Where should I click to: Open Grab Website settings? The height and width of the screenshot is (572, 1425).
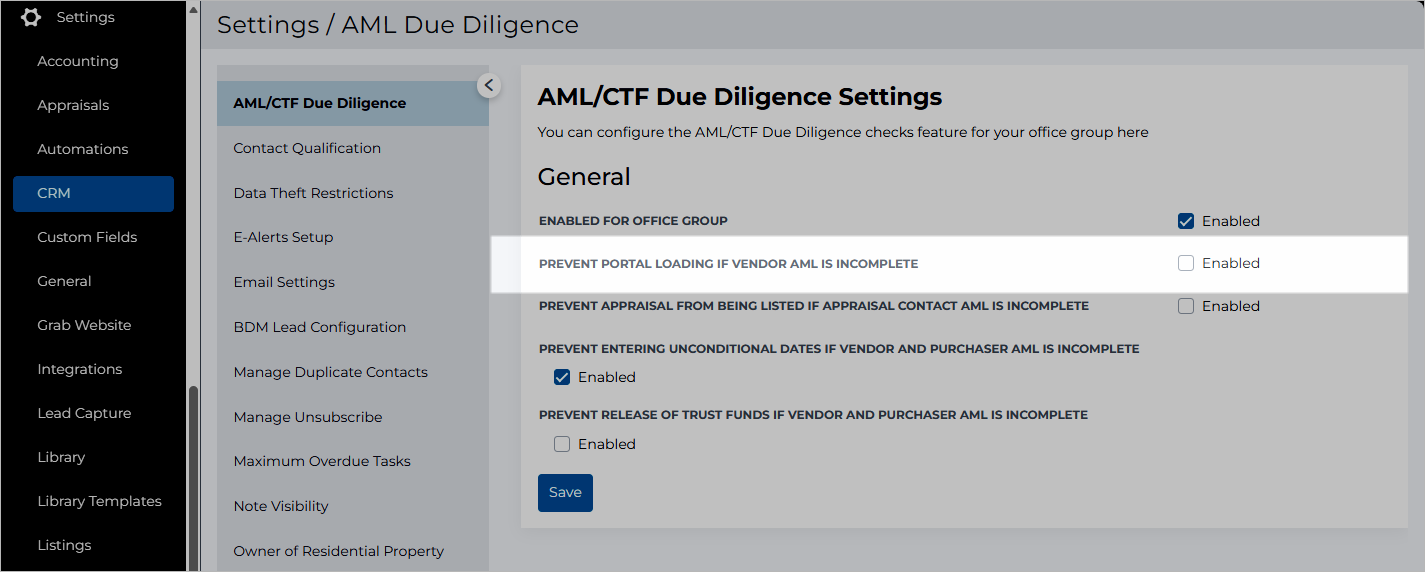[x=84, y=325]
